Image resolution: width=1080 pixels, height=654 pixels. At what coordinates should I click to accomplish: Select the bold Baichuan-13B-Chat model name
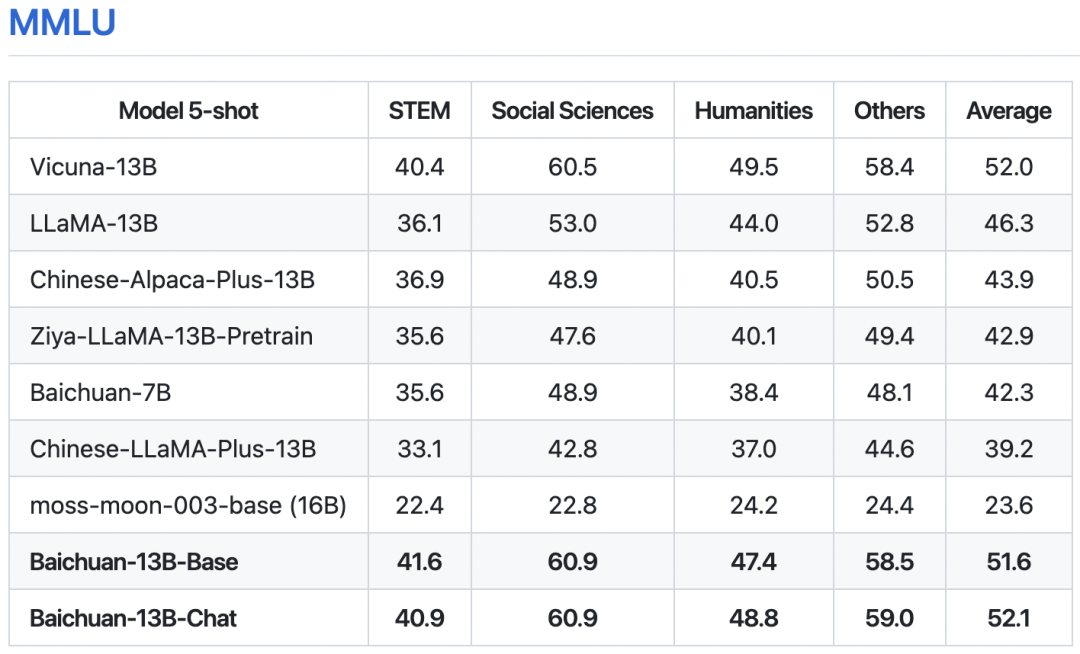tap(133, 619)
